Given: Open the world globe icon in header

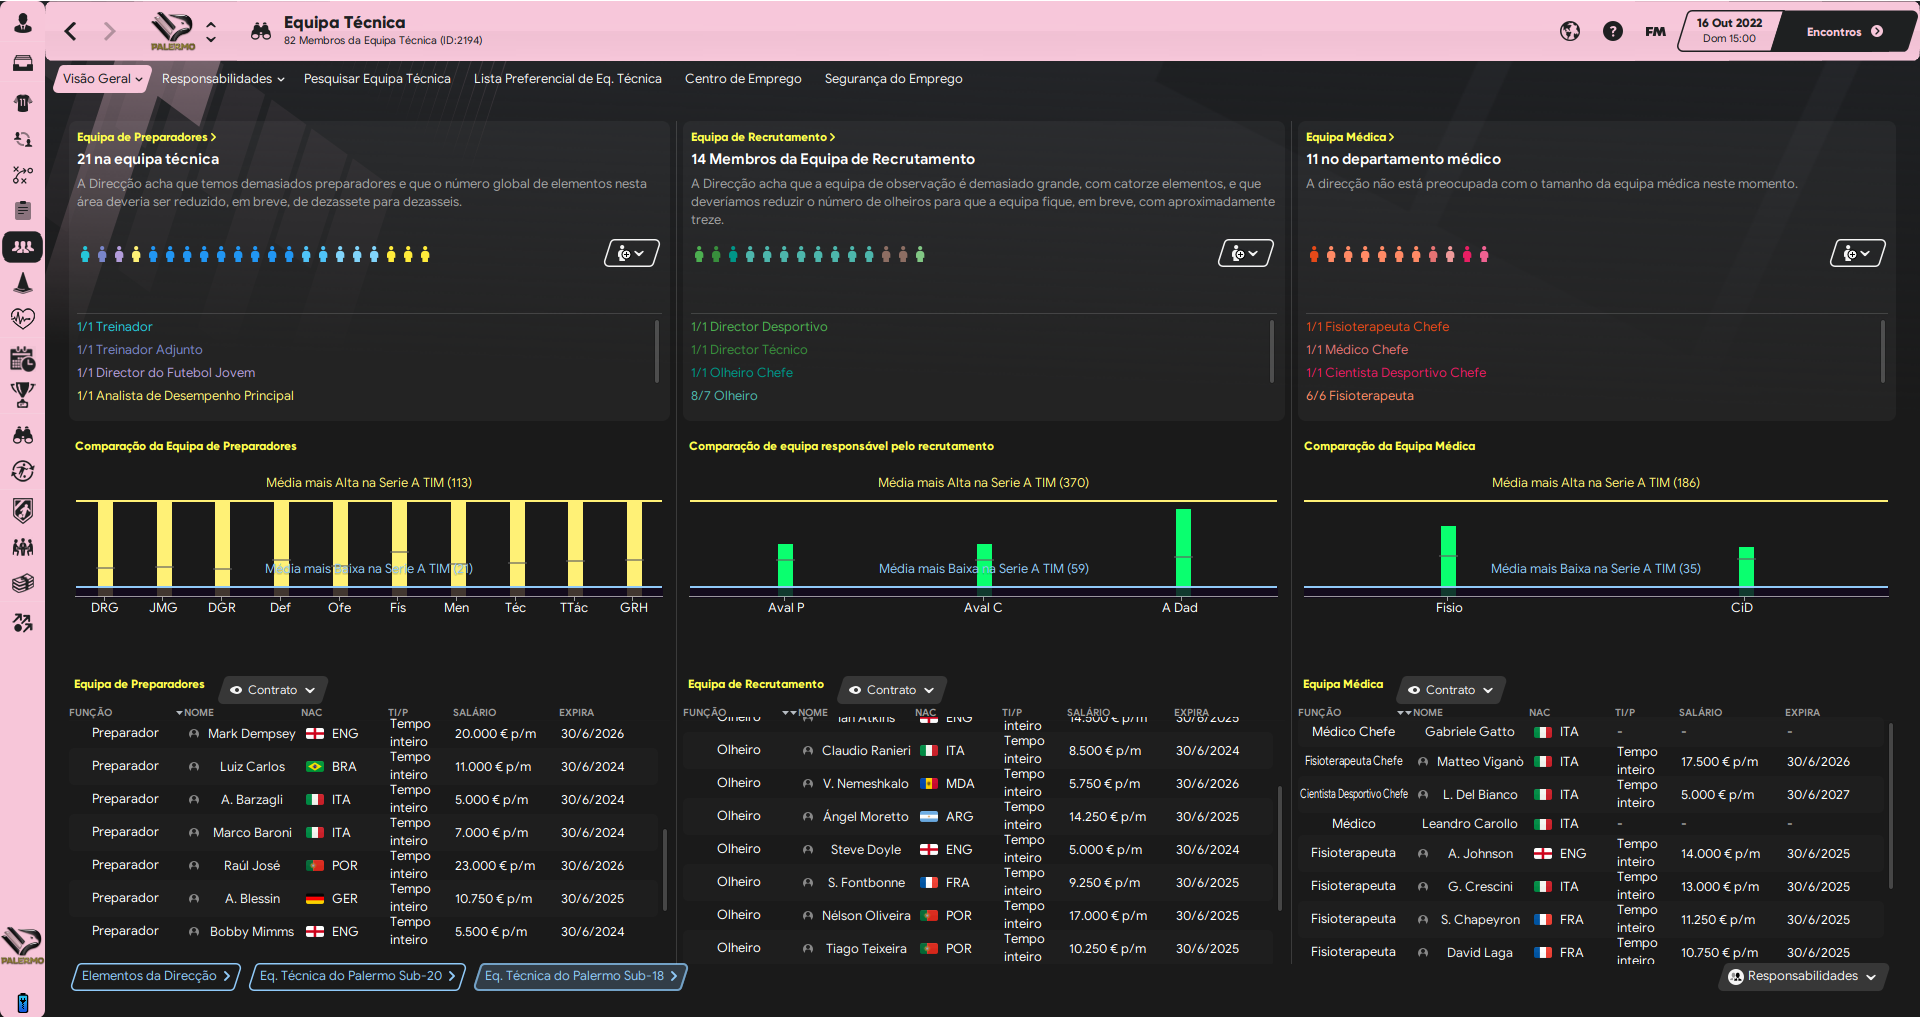Looking at the screenshot, I should [x=1570, y=31].
